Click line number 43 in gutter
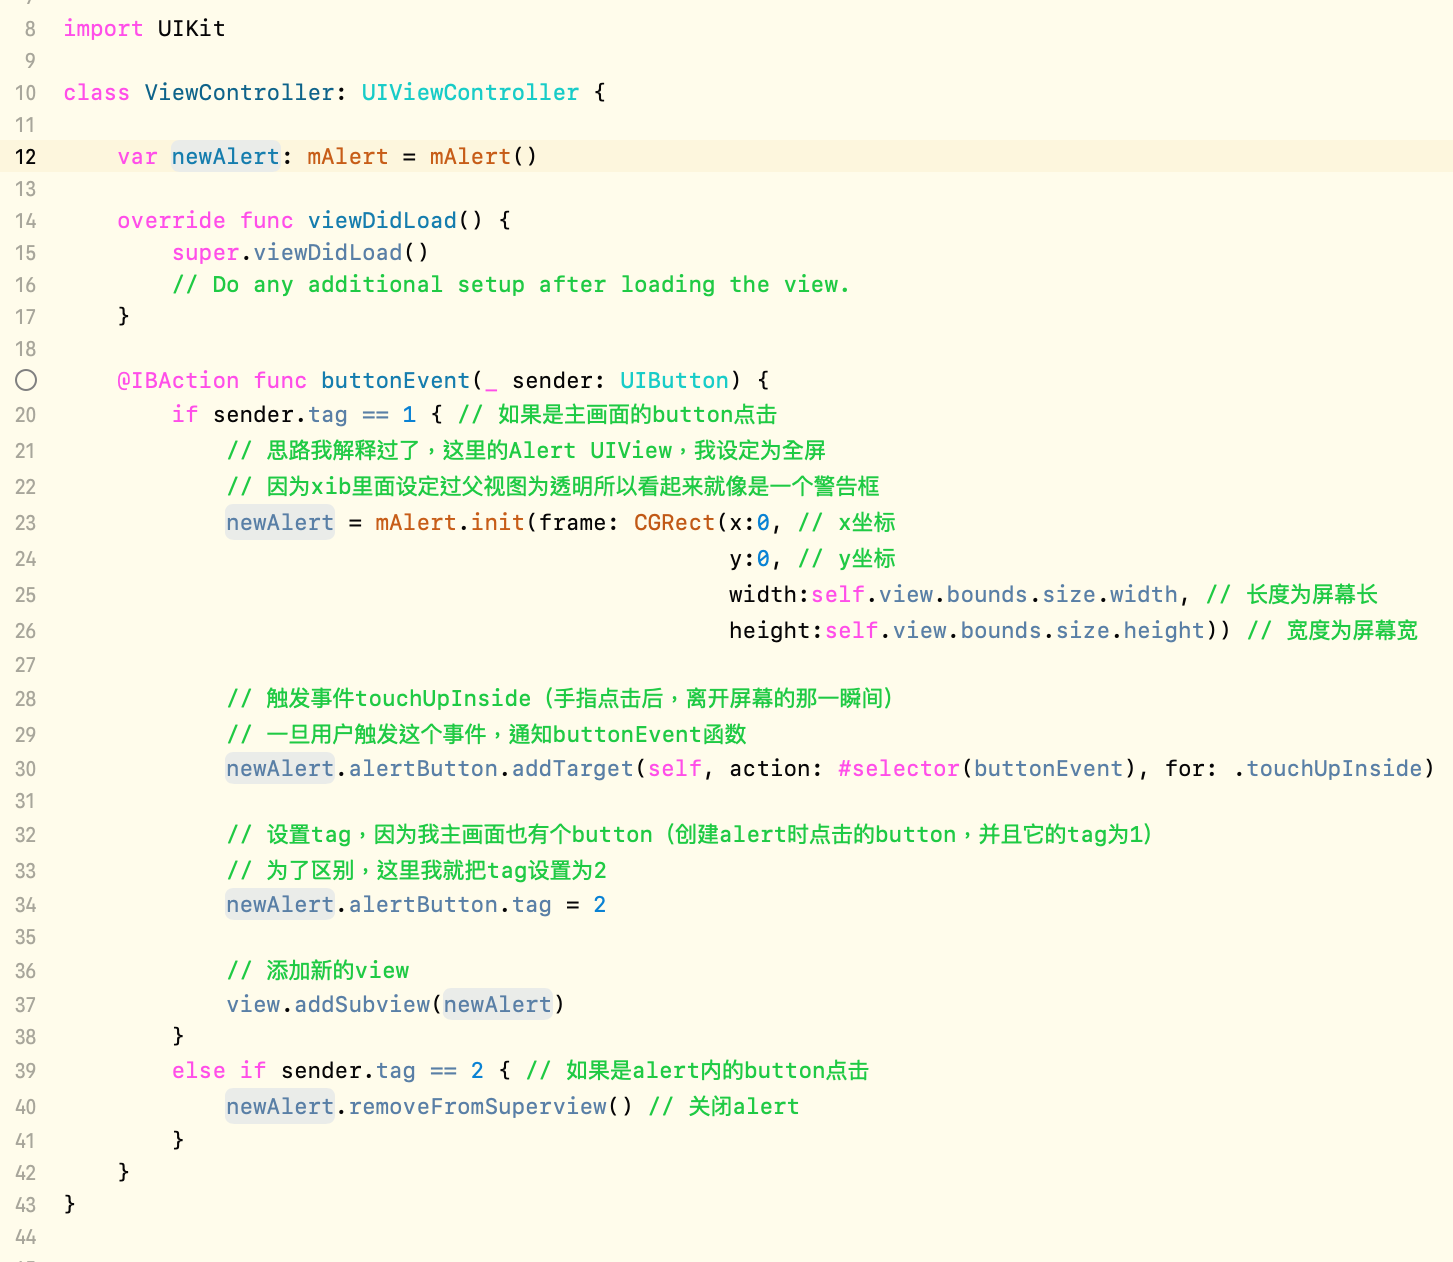The width and height of the screenshot is (1453, 1262). coord(26,1205)
